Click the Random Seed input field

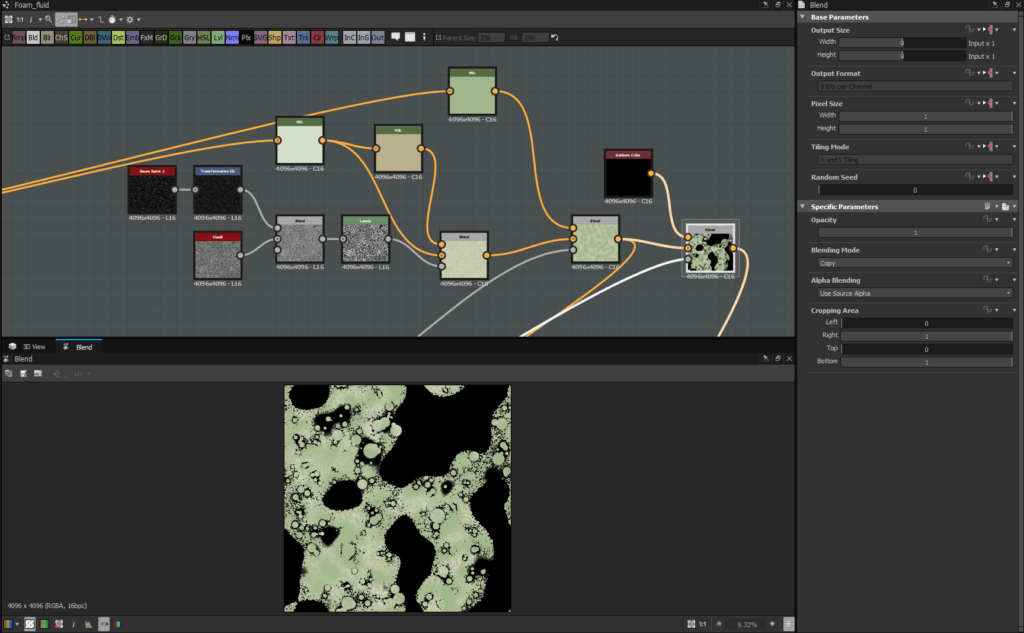(x=914, y=190)
